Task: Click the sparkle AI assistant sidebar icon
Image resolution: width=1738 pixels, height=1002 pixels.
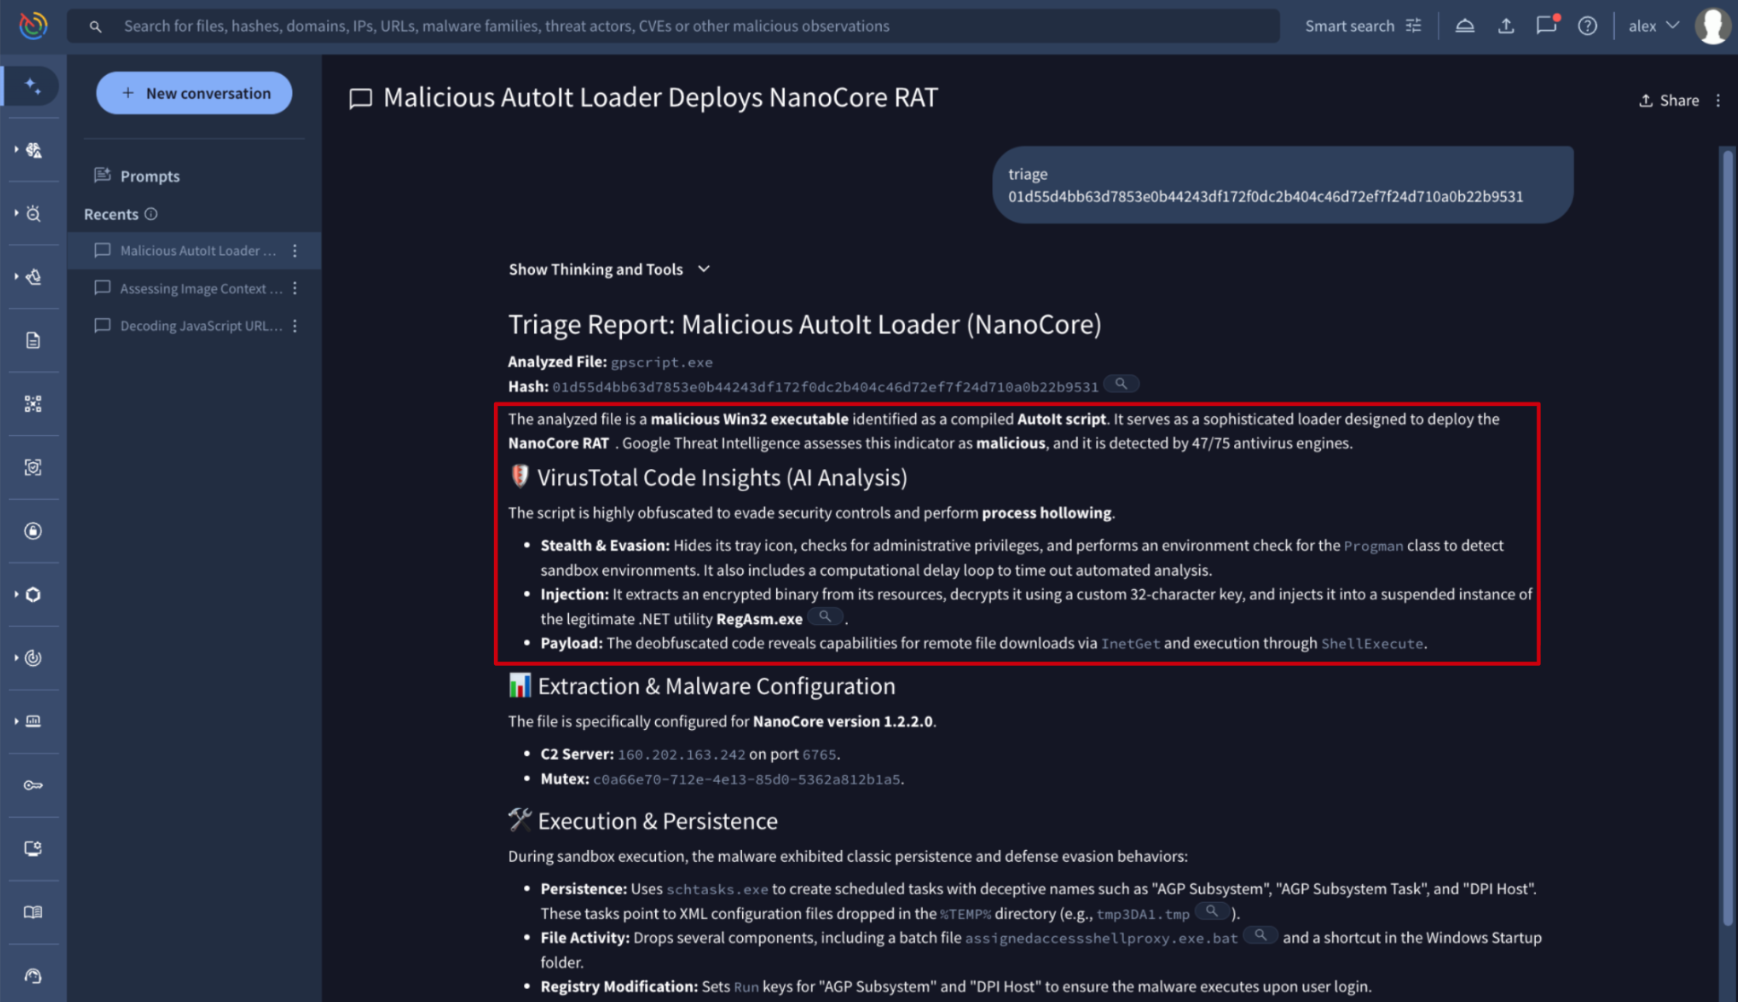Action: pyautogui.click(x=33, y=87)
